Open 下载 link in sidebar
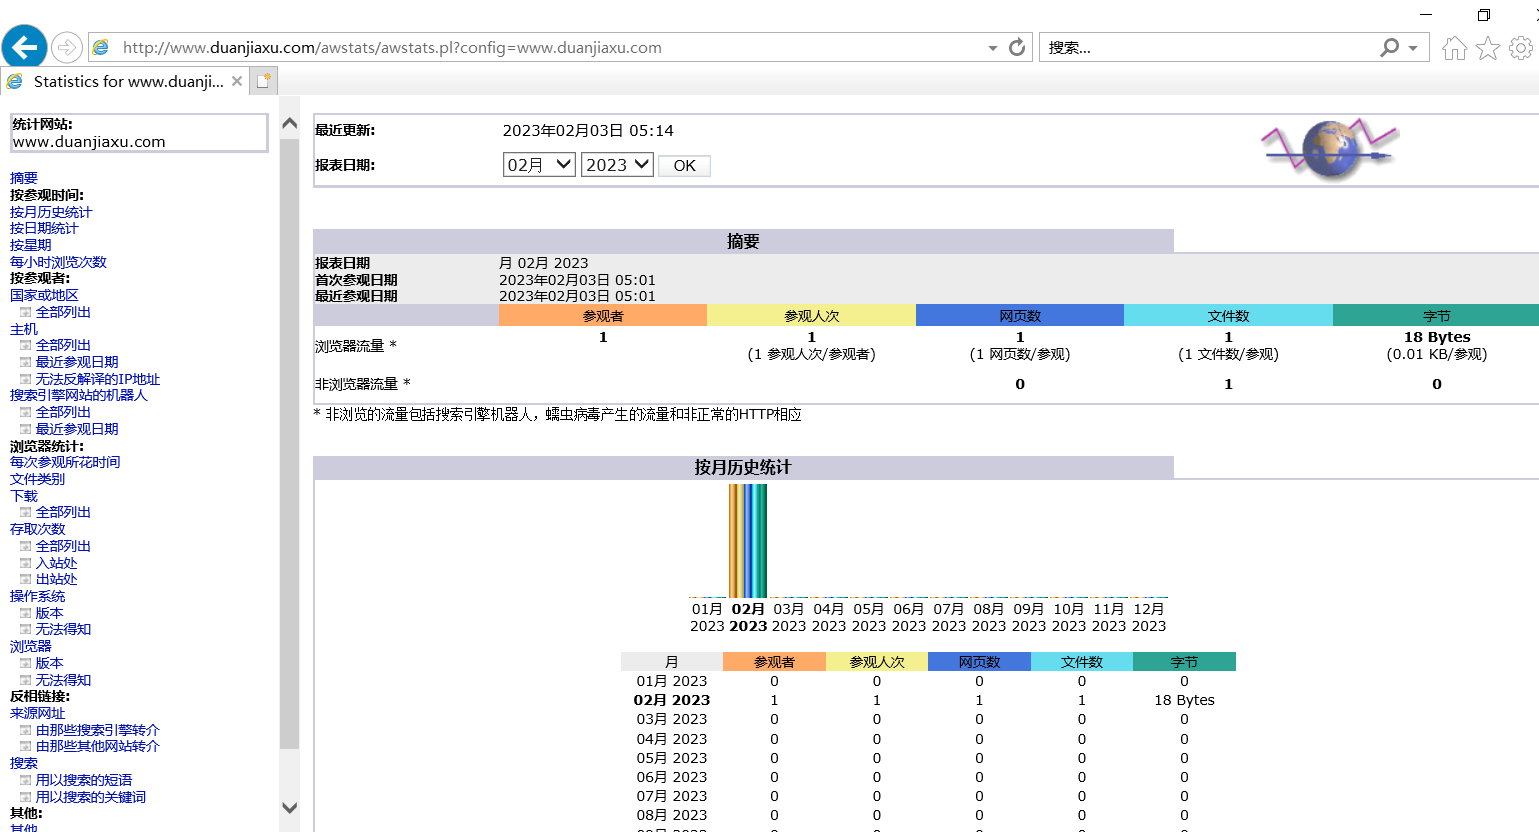The width and height of the screenshot is (1539, 832). pyautogui.click(x=24, y=496)
